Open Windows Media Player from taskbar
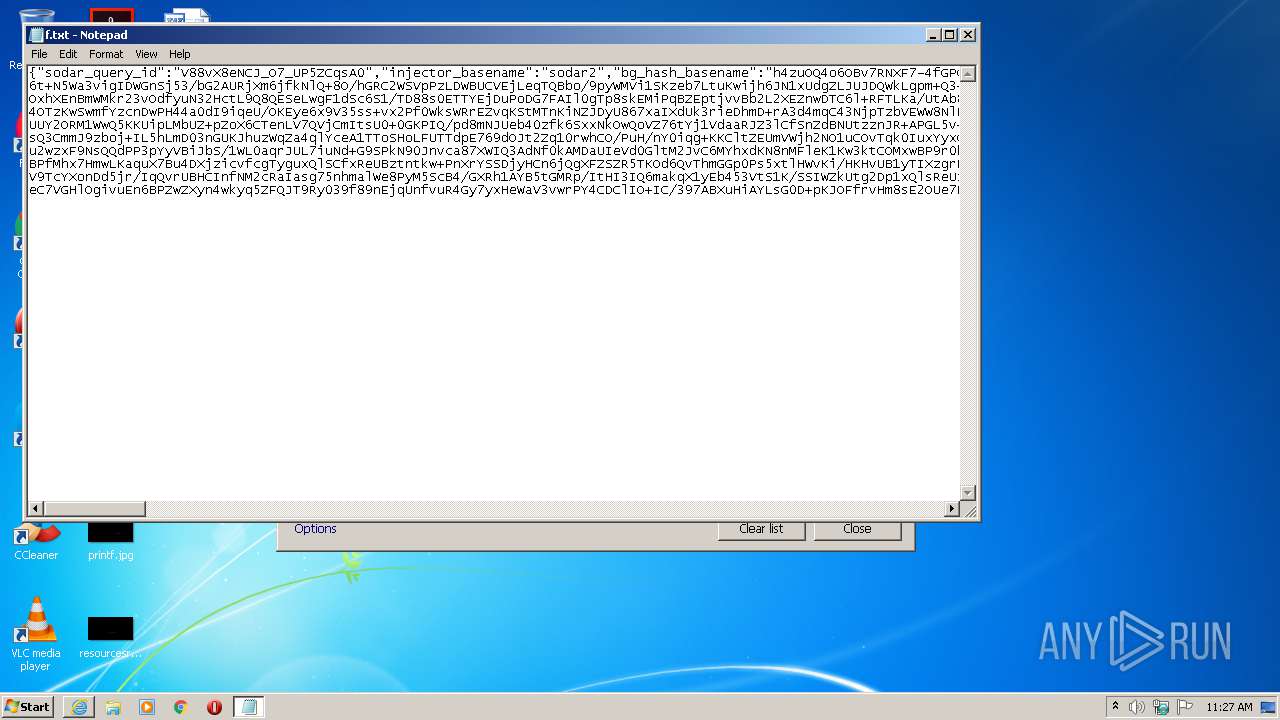 (x=147, y=707)
